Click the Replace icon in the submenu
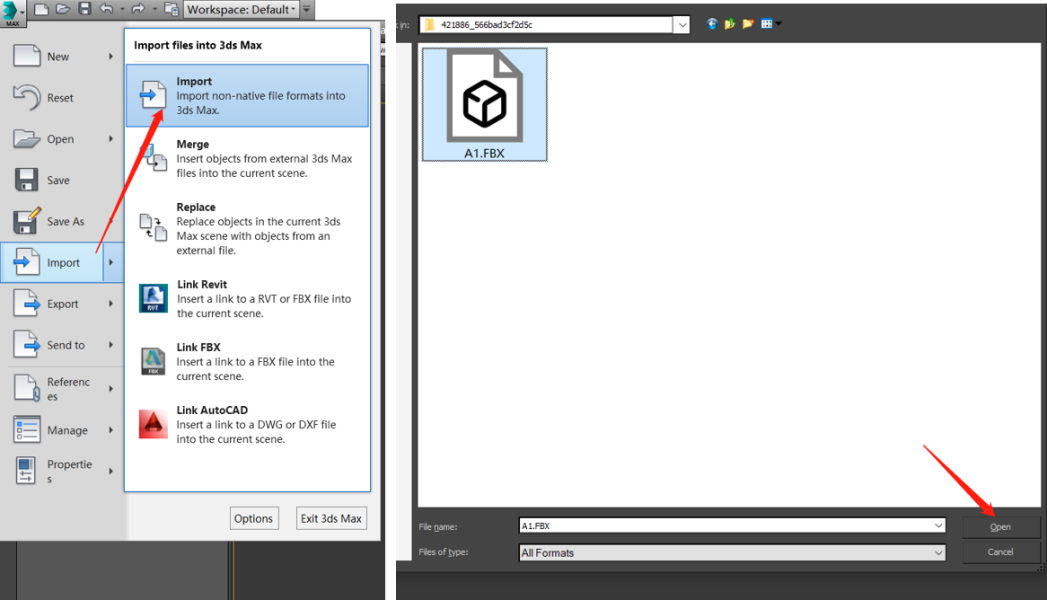This screenshot has width=1047, height=600. coord(153,228)
